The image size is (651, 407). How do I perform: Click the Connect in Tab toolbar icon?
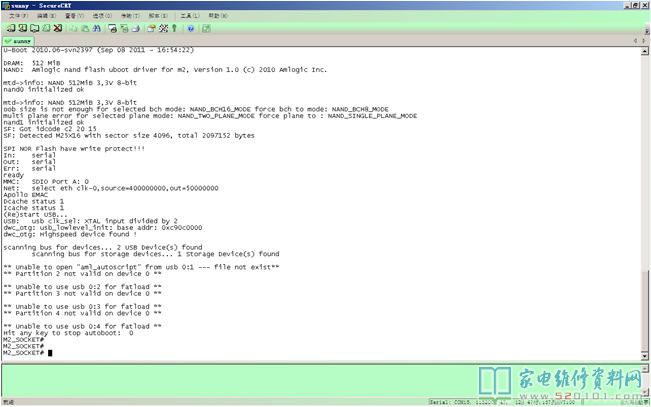34,28
